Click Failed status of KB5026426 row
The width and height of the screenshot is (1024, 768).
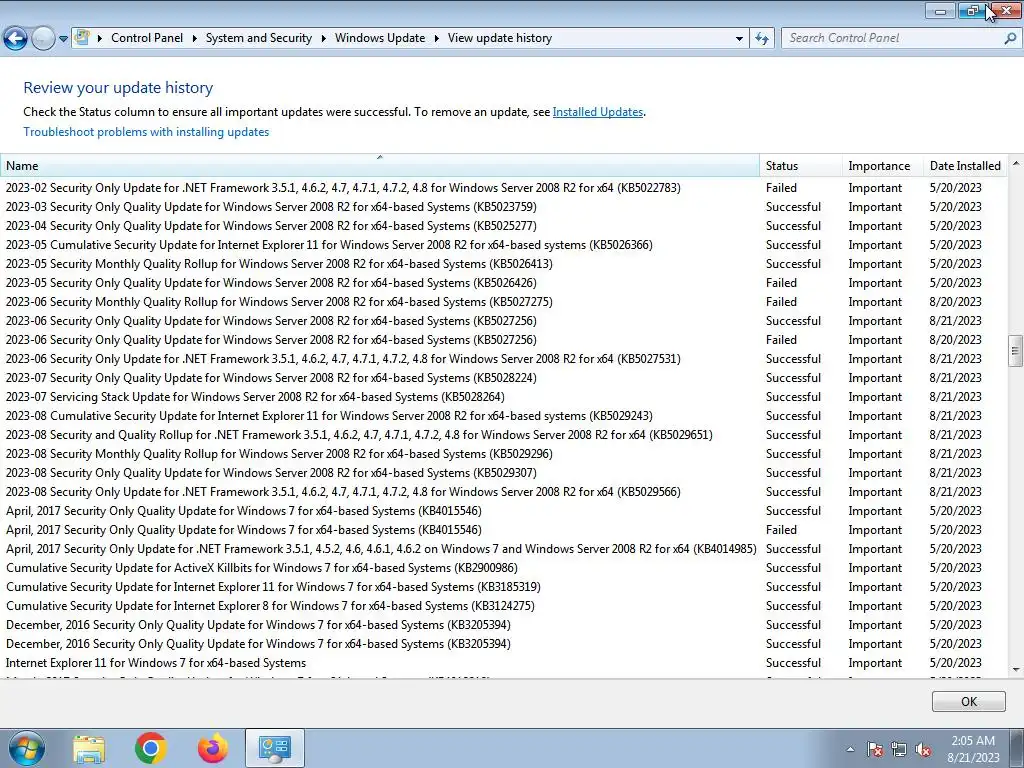[781, 283]
